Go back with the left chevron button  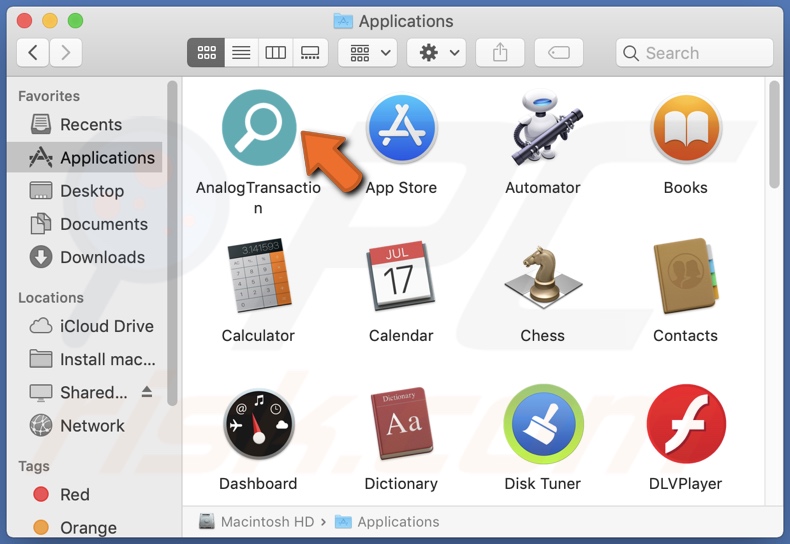[33, 52]
